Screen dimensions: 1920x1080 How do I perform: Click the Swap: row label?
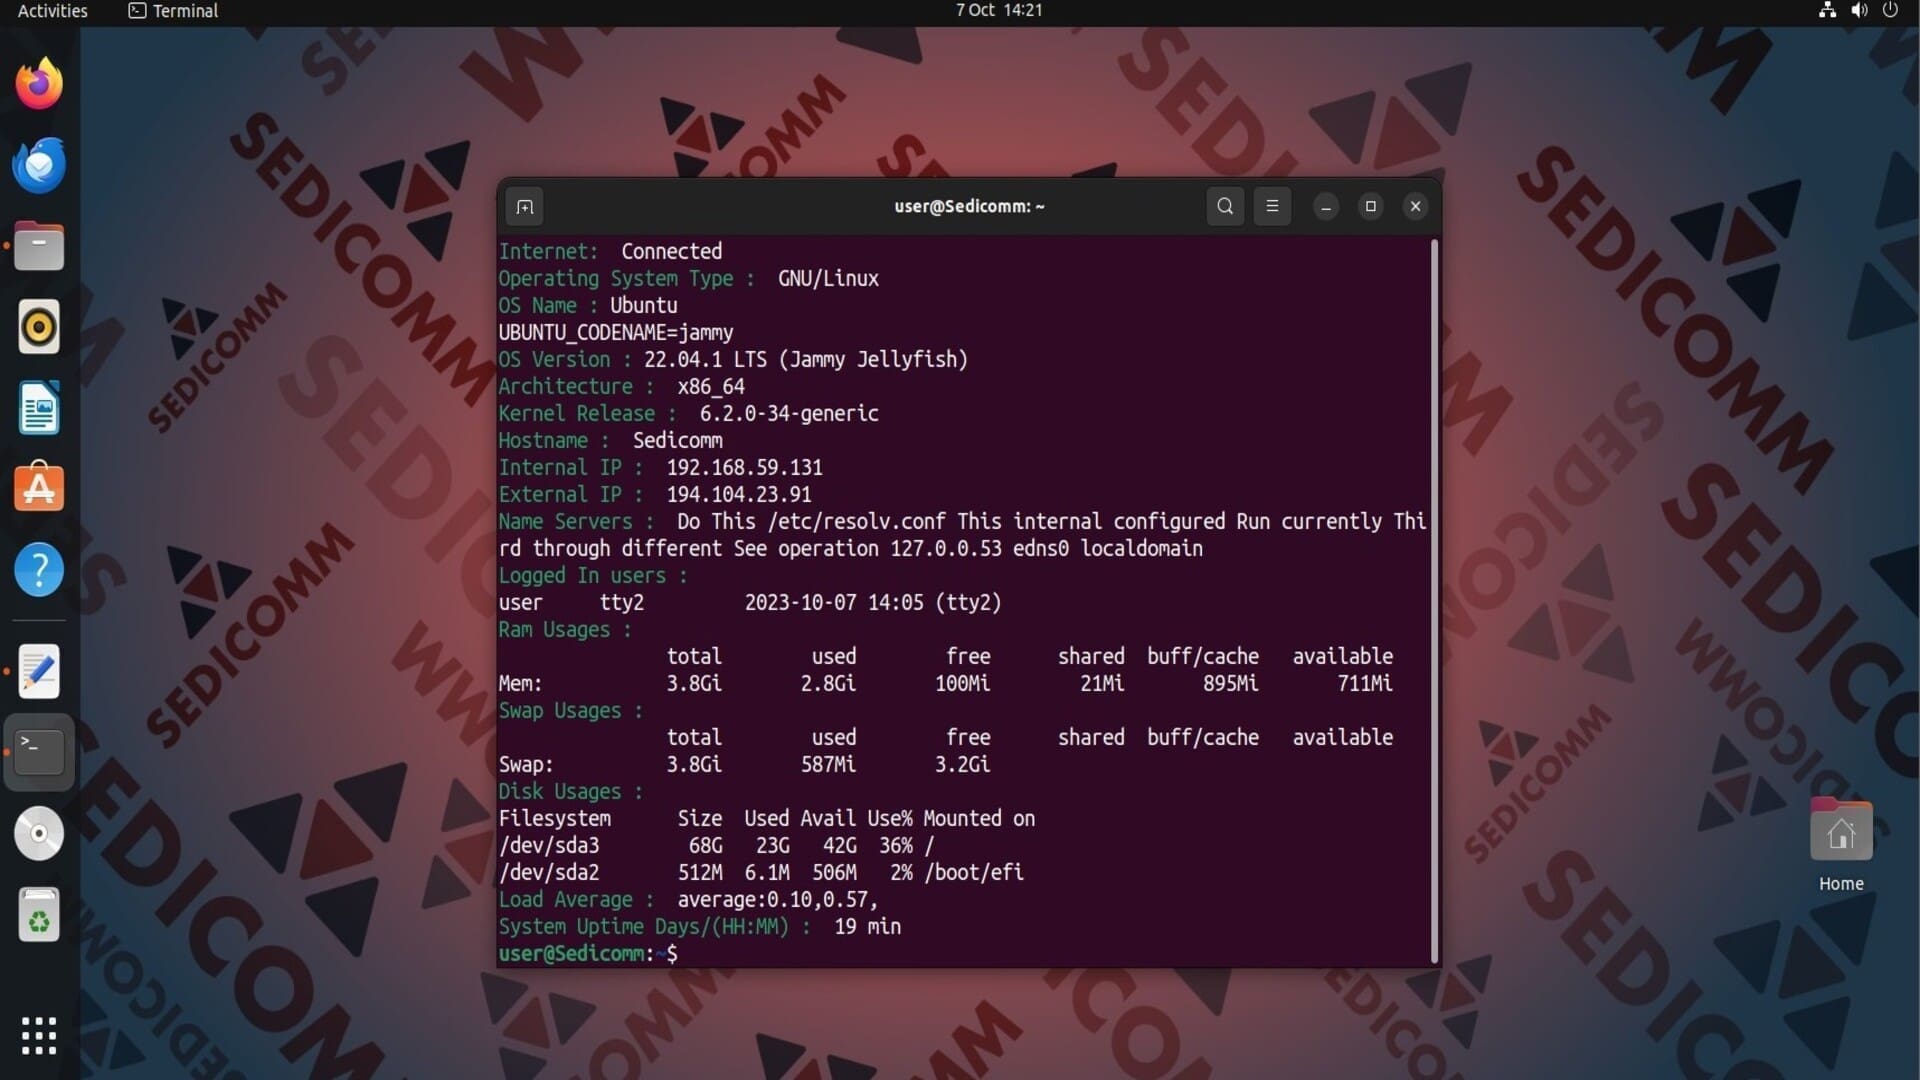526,765
